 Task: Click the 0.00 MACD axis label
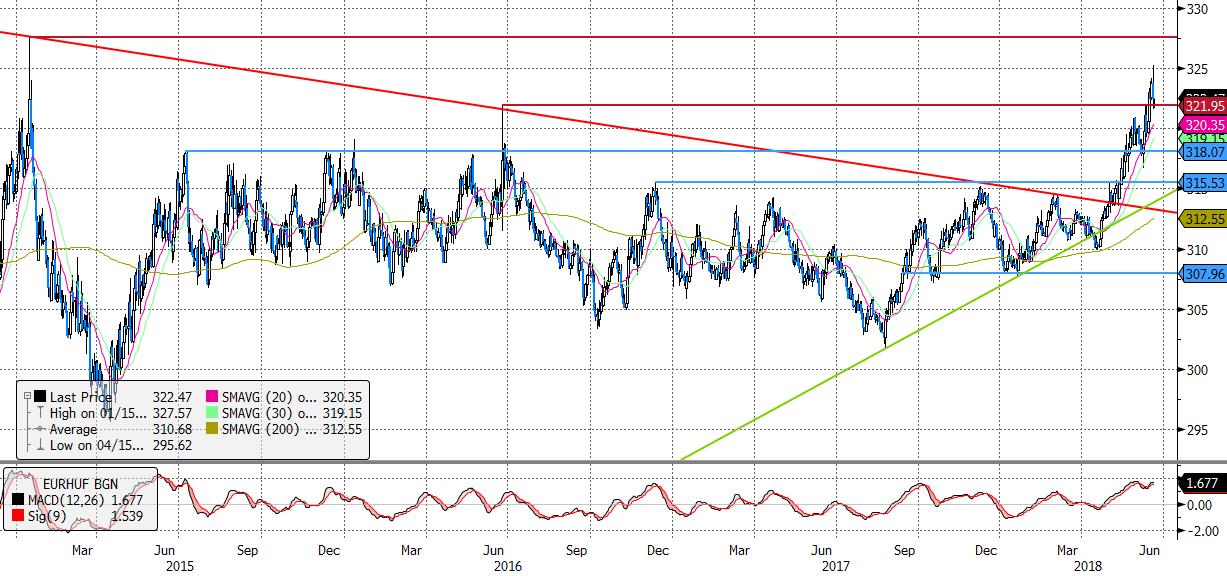coord(1200,506)
